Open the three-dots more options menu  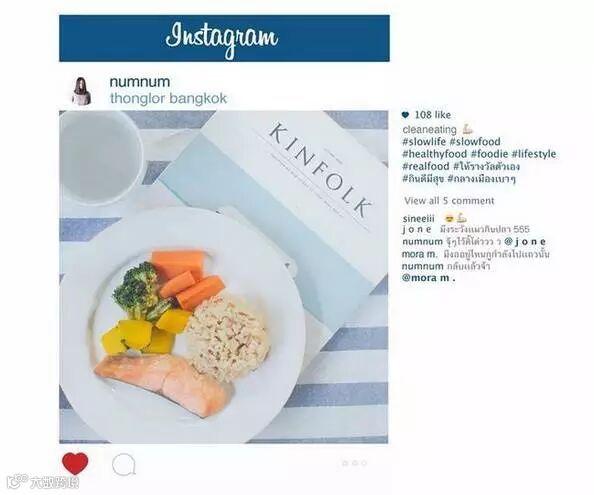(x=355, y=463)
